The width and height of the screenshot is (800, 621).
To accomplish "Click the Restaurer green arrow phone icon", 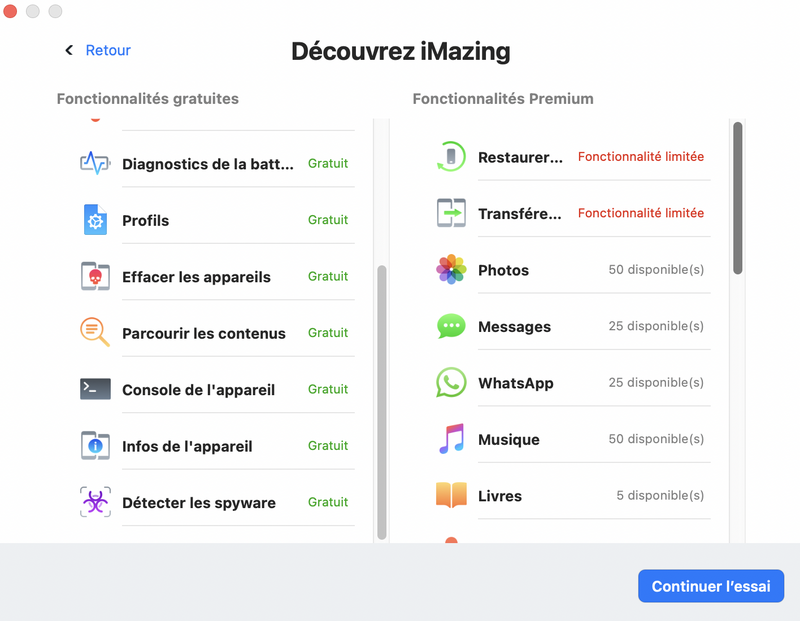I will pyautogui.click(x=451, y=156).
